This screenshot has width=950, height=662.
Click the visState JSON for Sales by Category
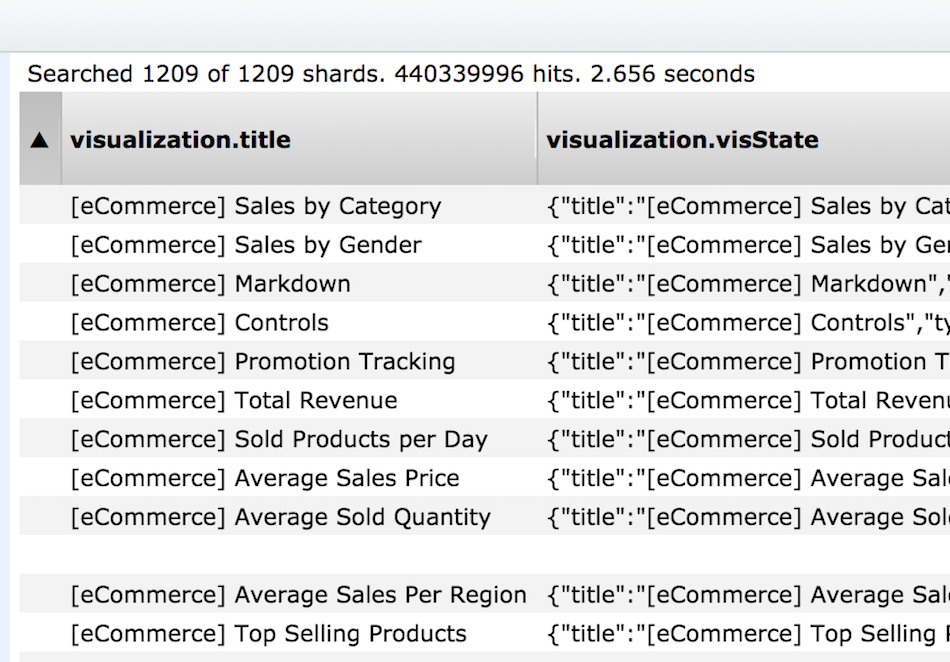point(747,207)
